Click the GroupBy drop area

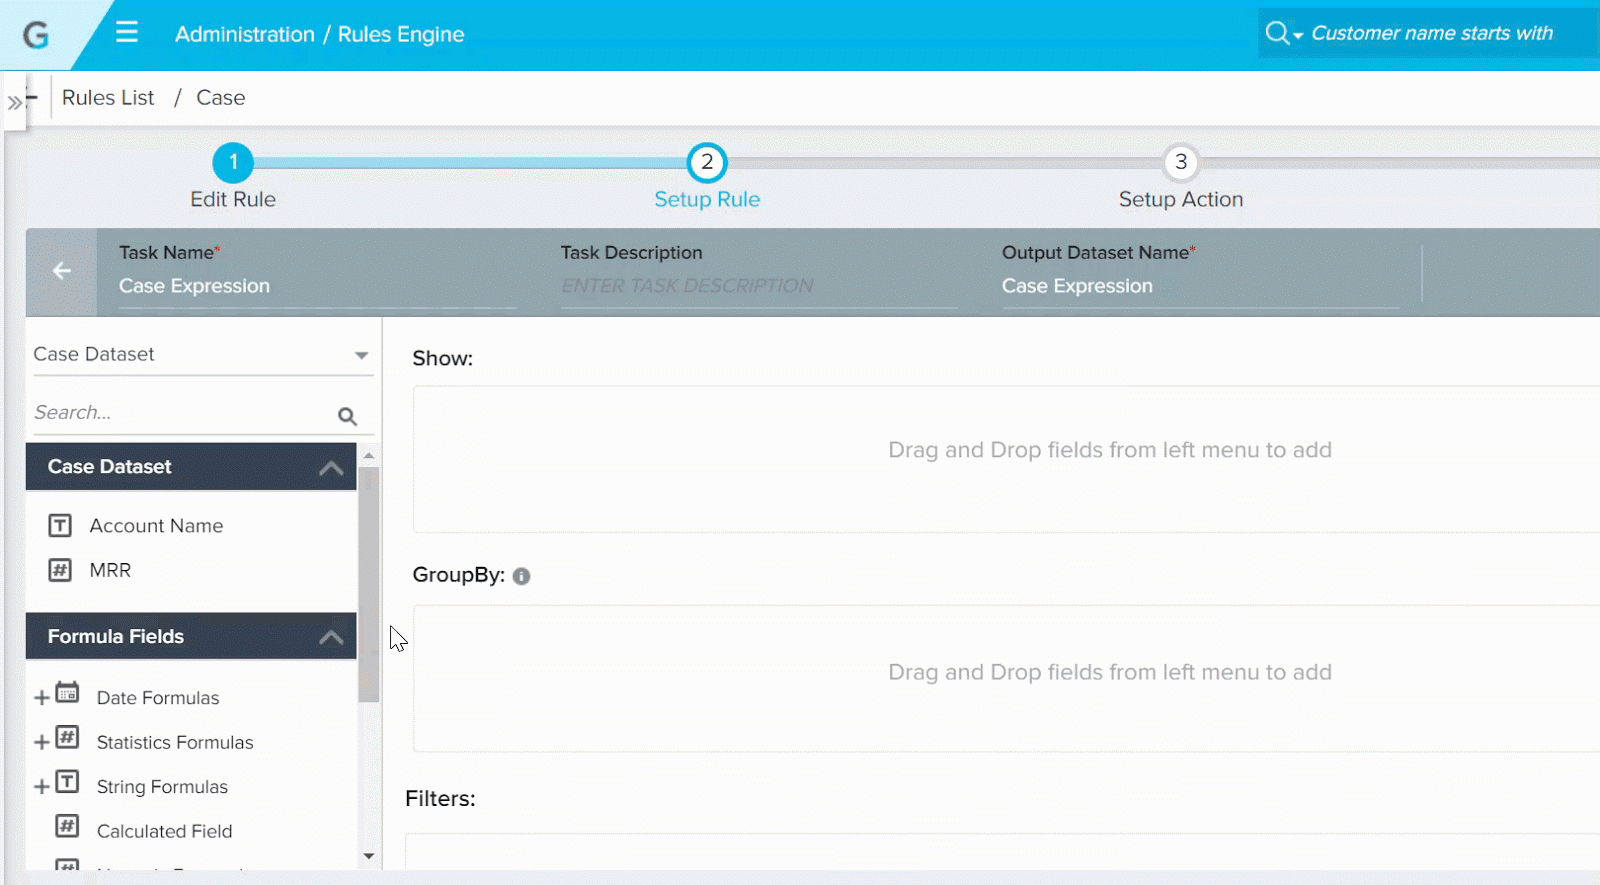[x=1006, y=678]
